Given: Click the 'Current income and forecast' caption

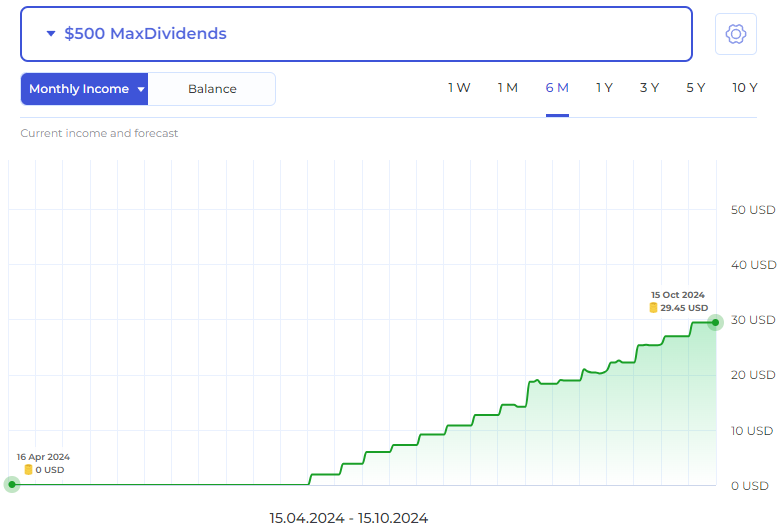Looking at the screenshot, I should [99, 133].
